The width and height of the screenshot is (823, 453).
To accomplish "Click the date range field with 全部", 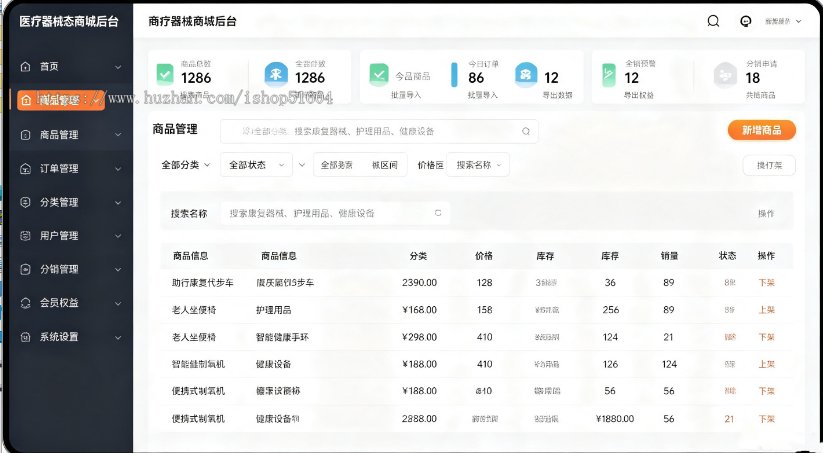I will pos(360,165).
